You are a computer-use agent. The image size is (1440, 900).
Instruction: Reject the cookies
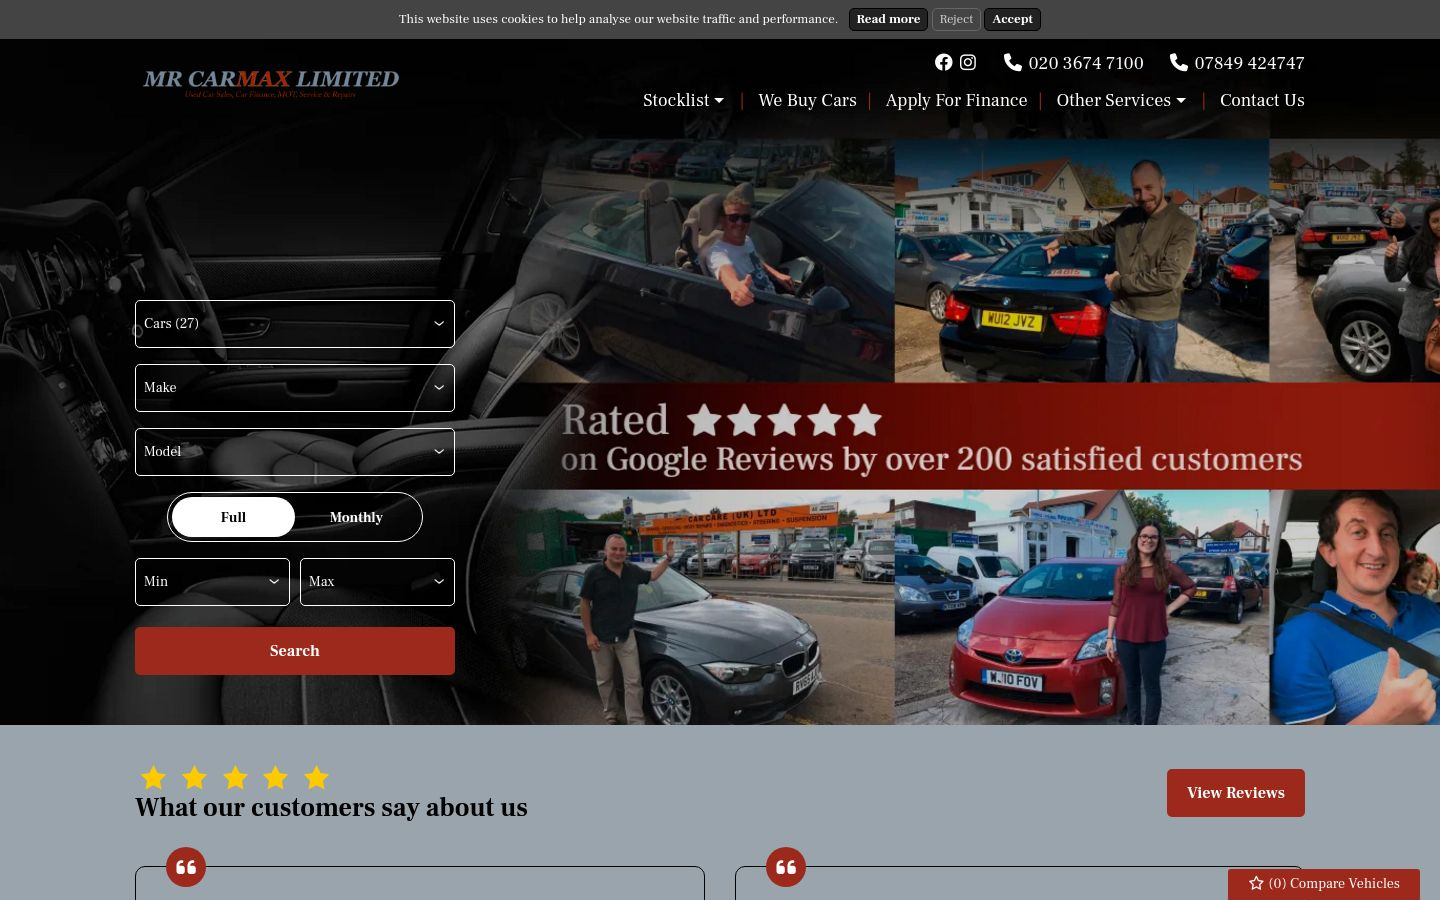point(956,19)
